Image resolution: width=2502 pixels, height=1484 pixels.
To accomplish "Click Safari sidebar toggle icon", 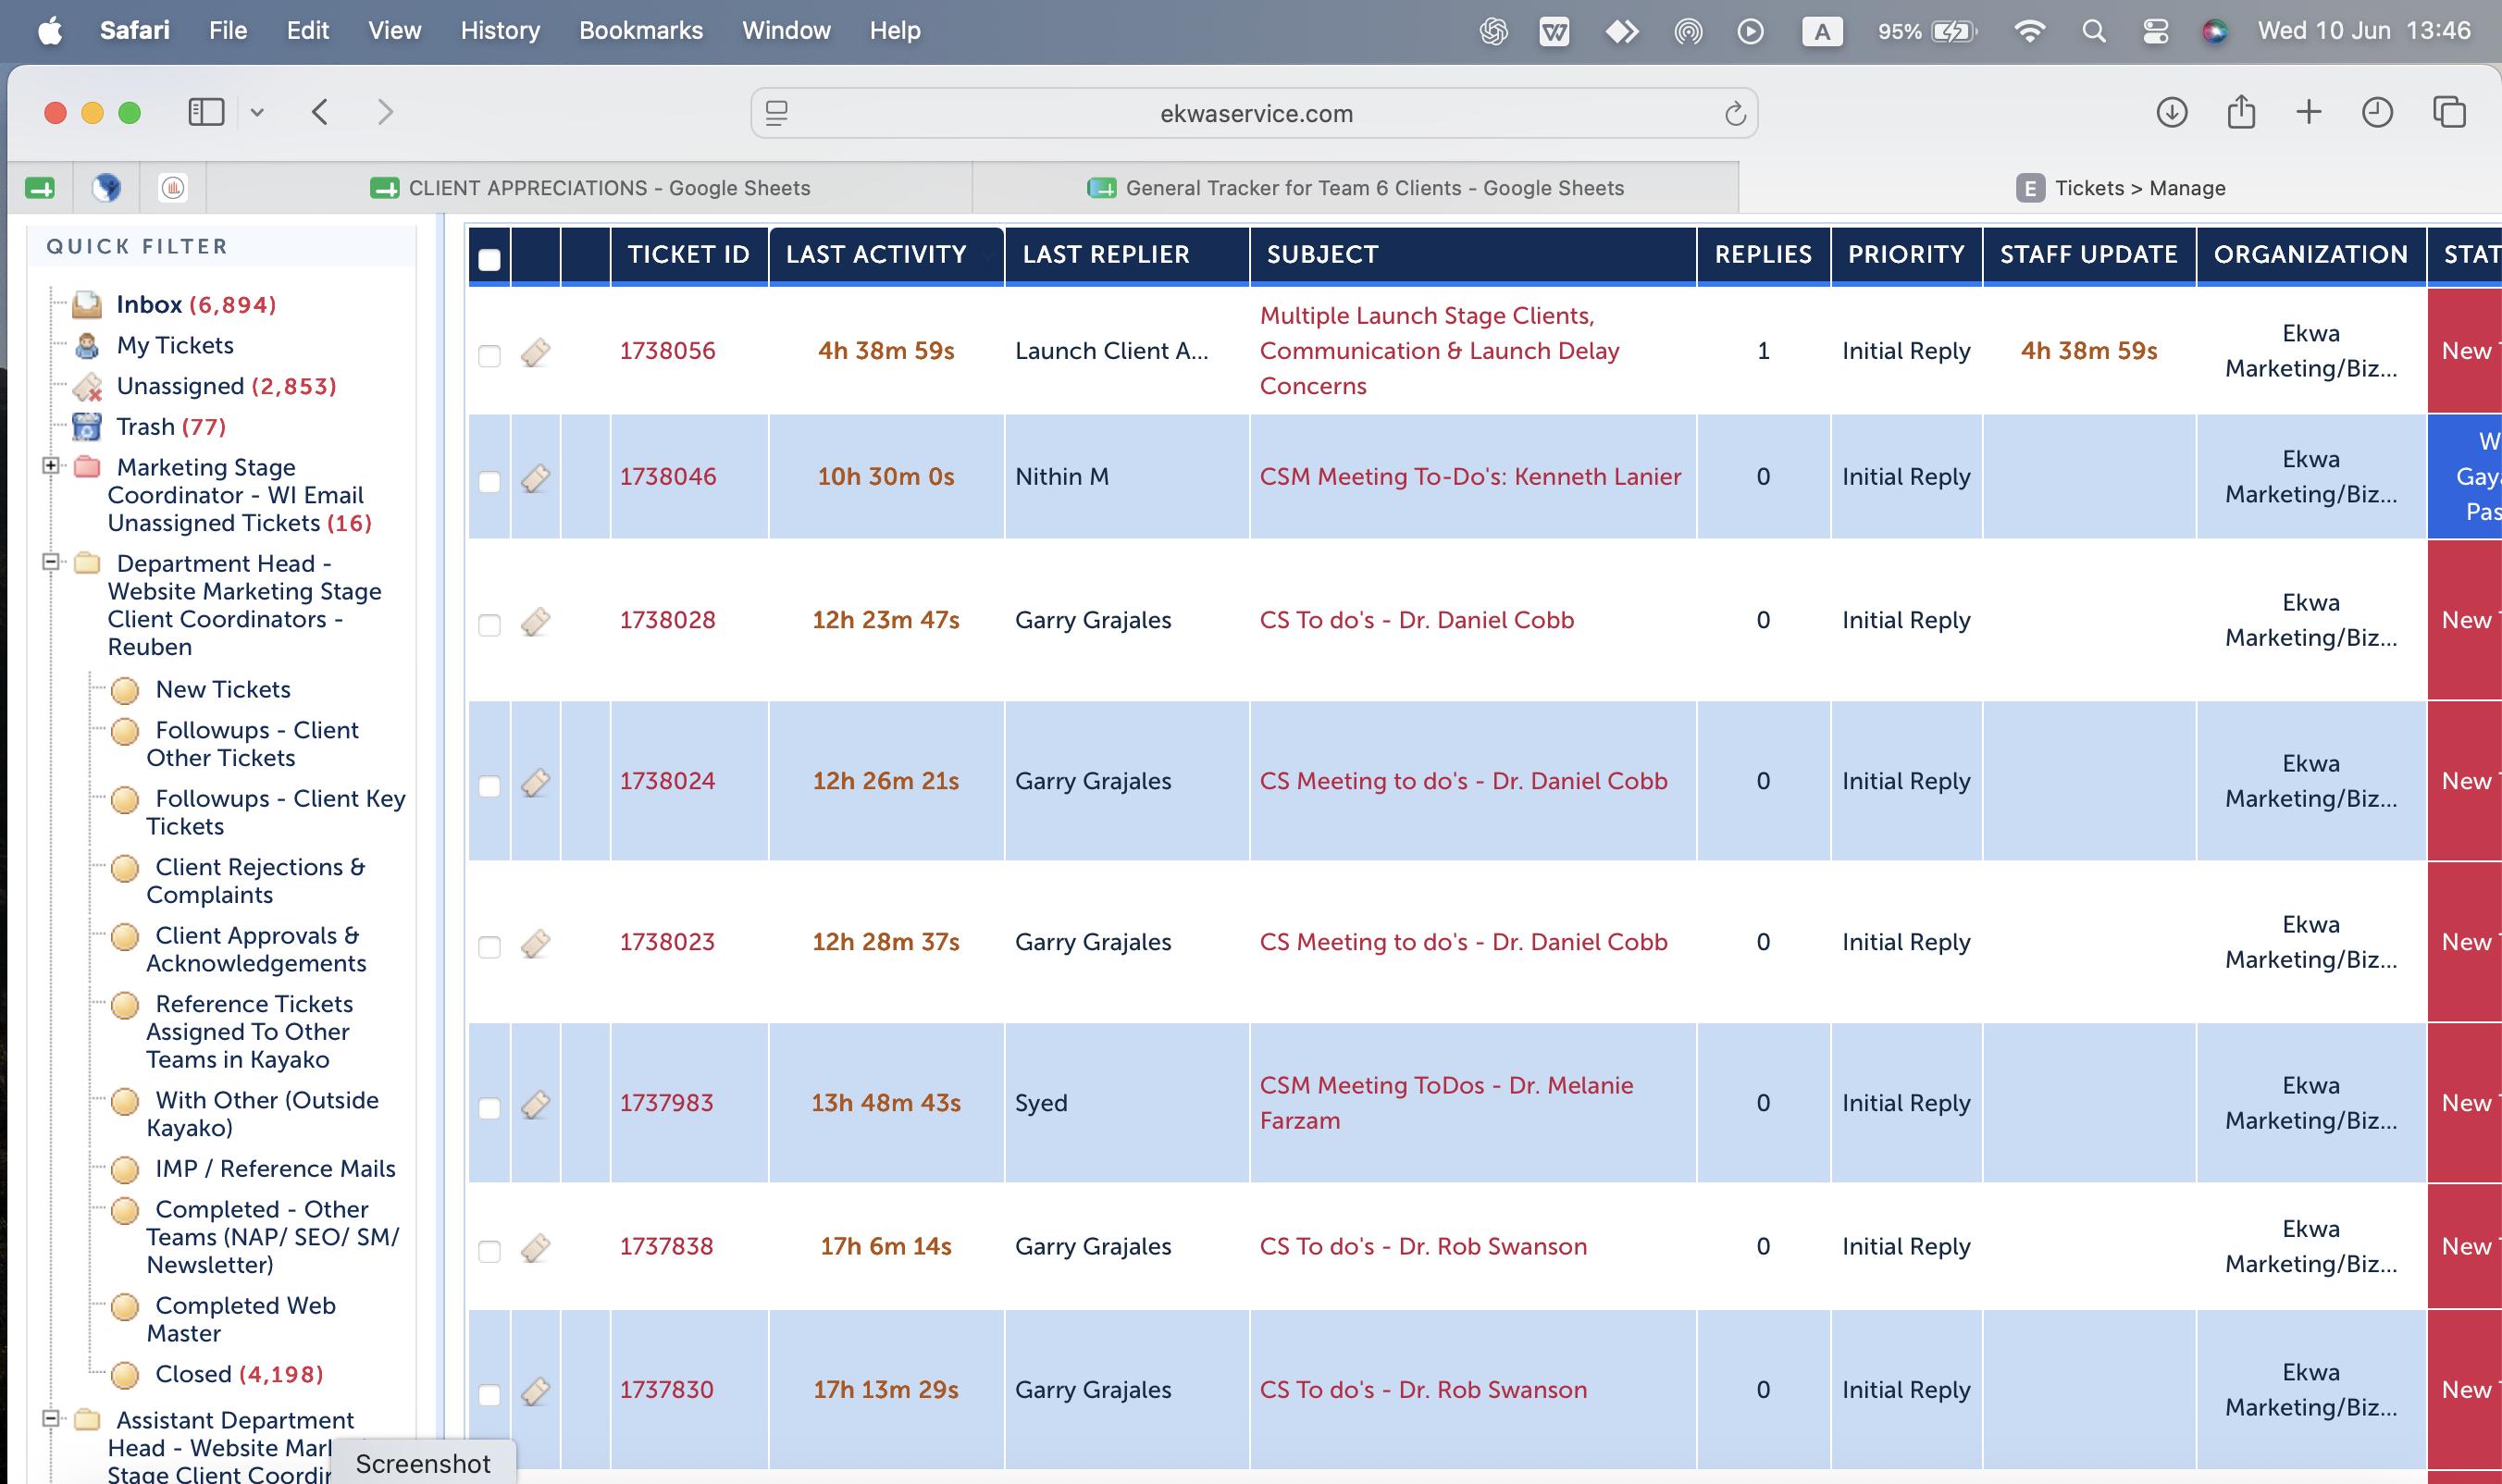I will coord(206,112).
